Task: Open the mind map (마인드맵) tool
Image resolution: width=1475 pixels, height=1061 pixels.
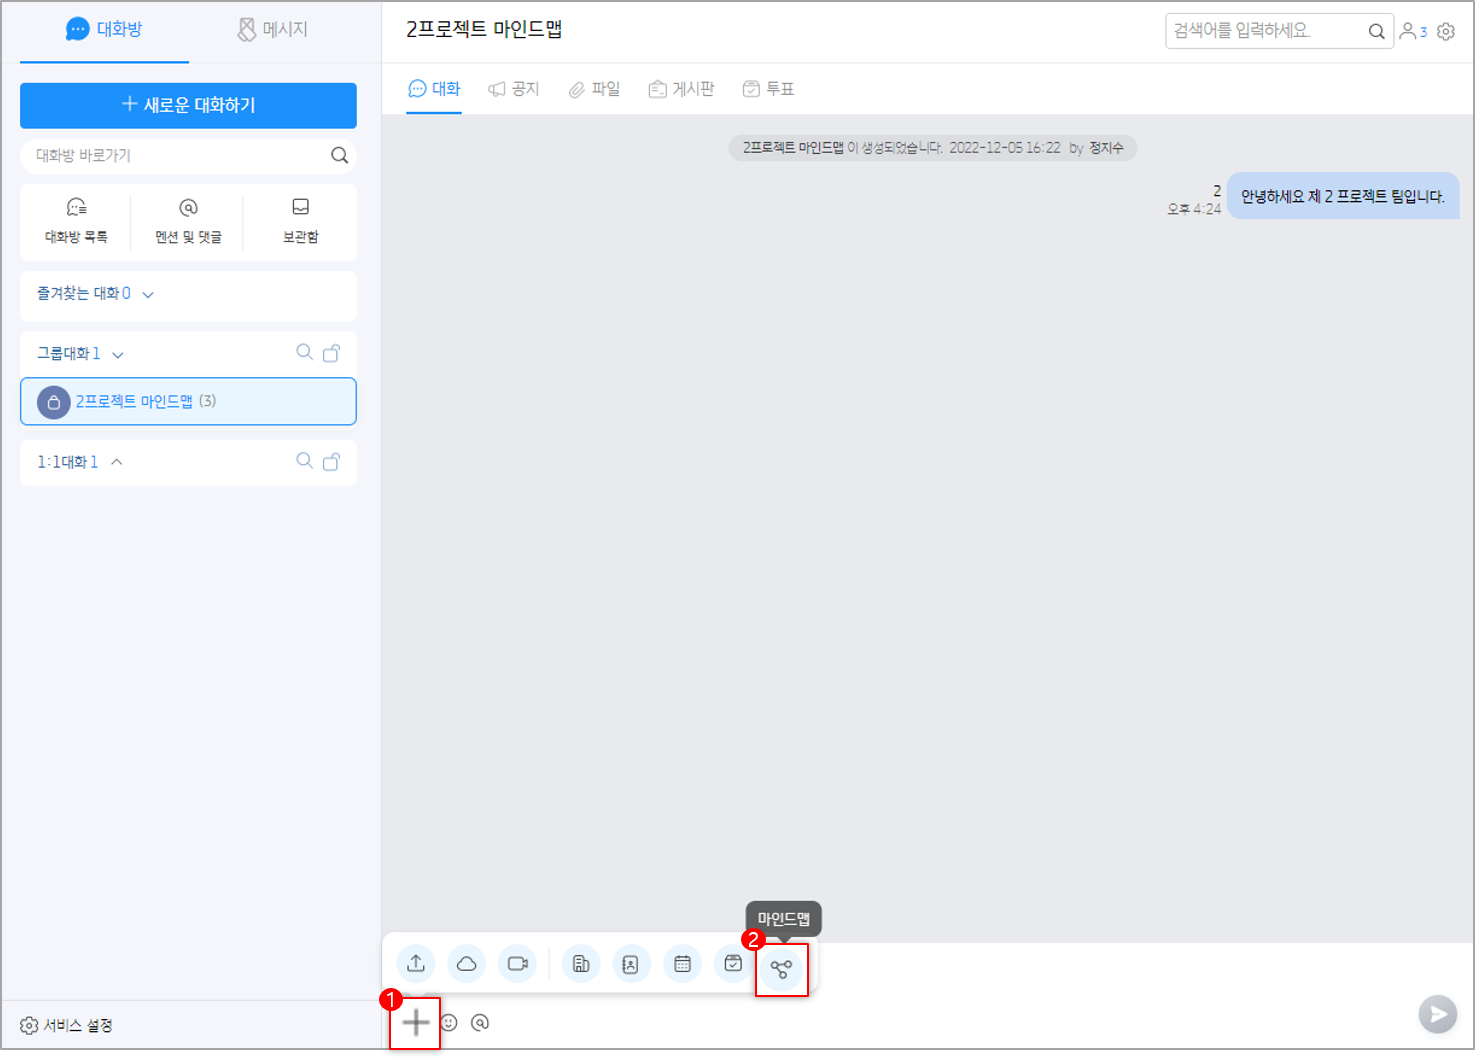Action: [x=781, y=968]
